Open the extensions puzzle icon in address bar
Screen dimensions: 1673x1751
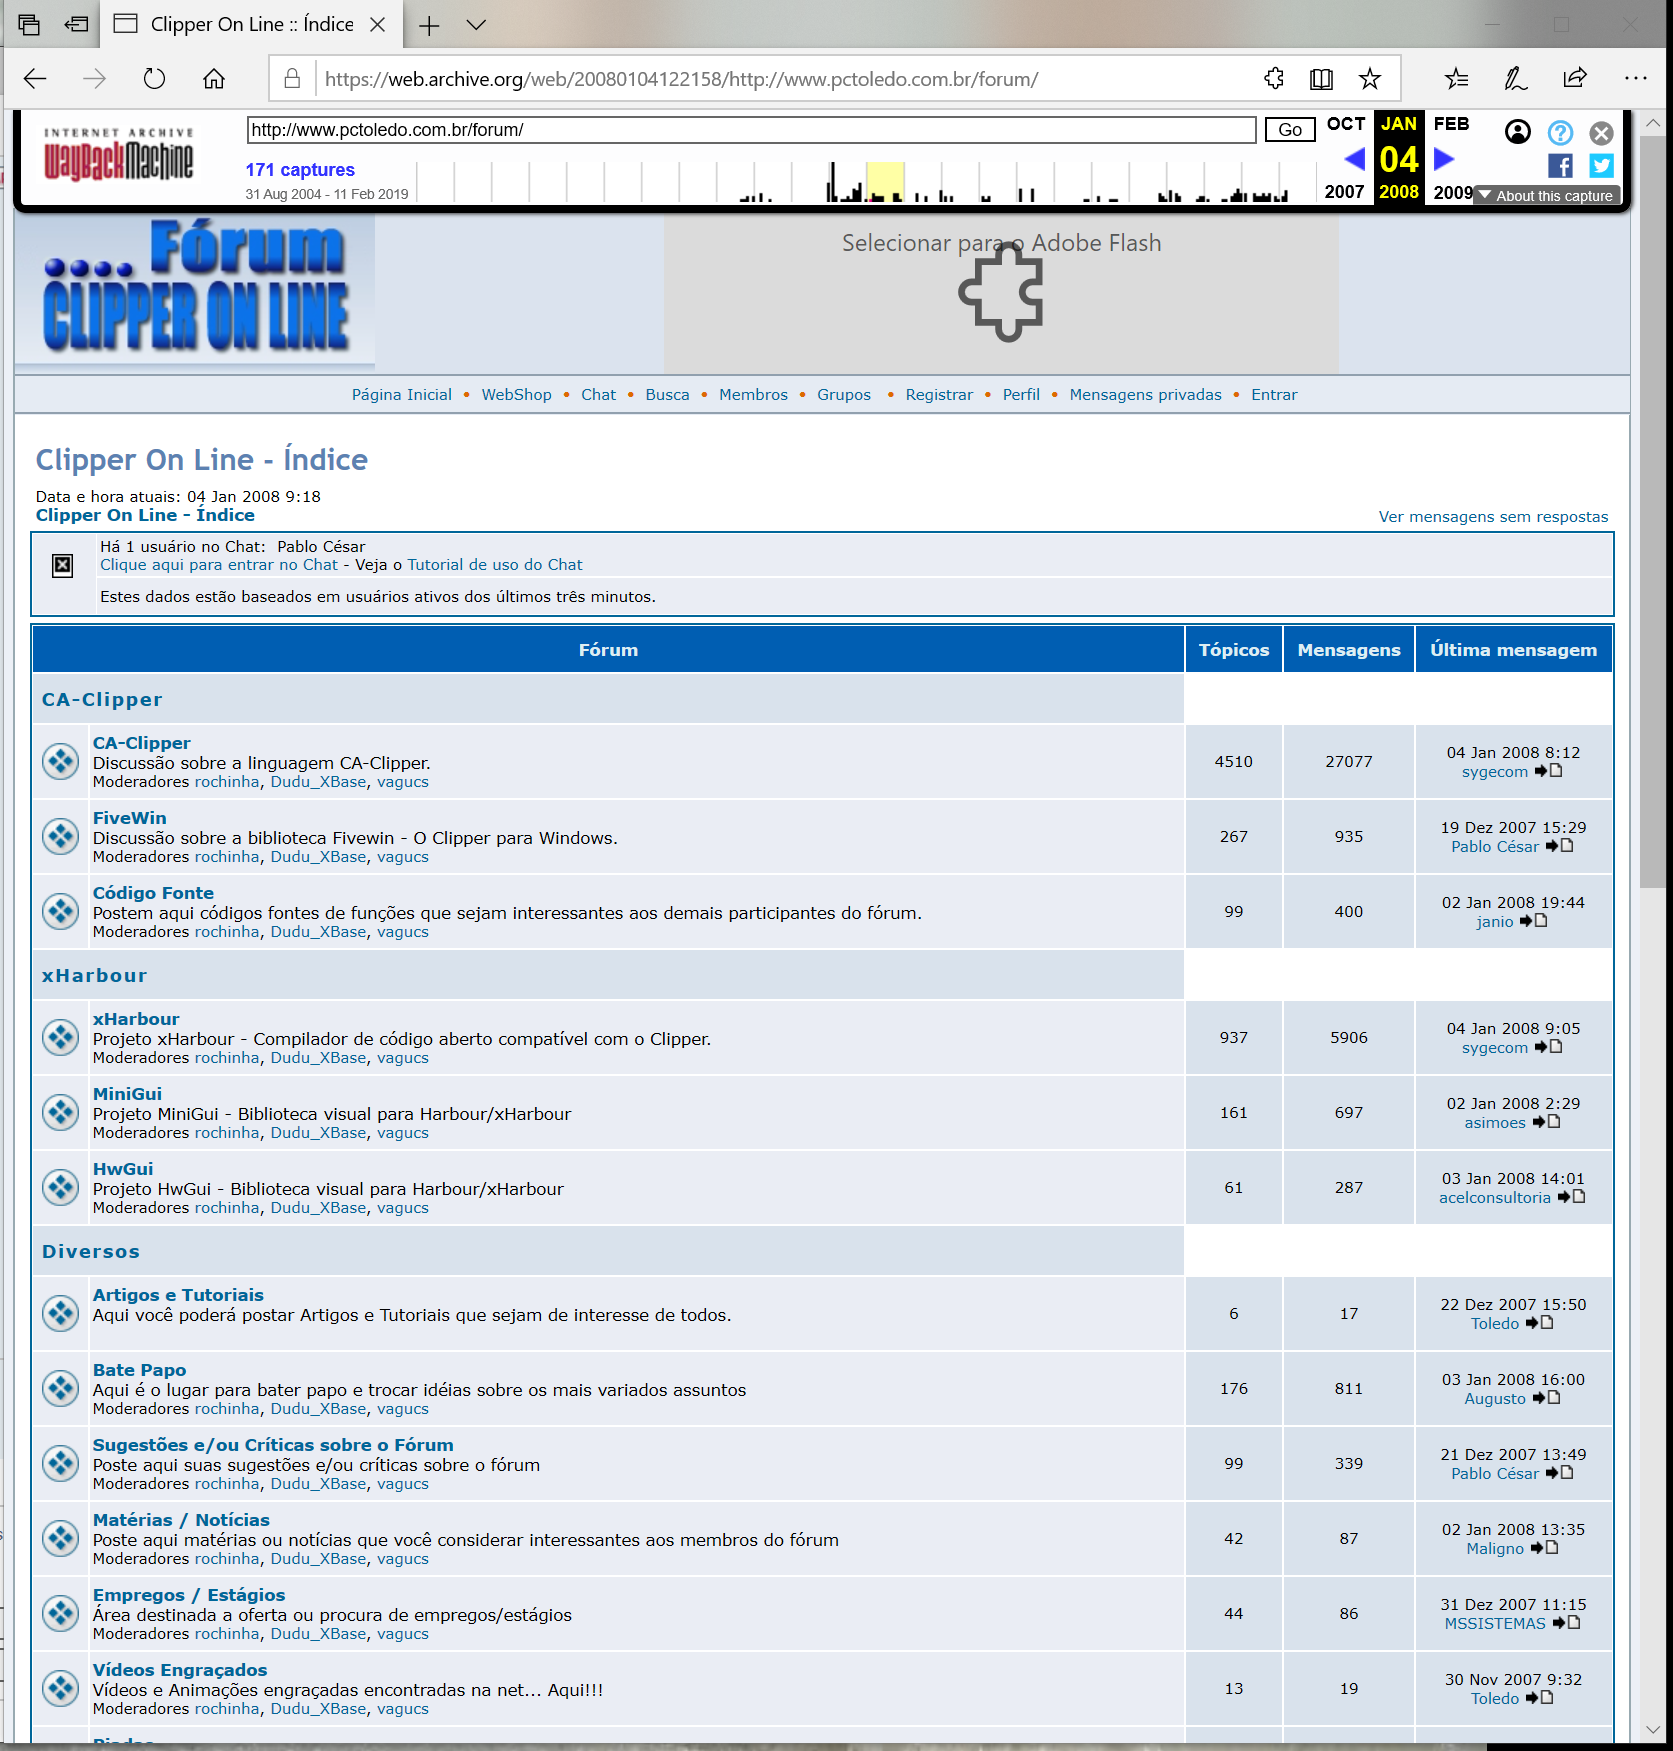1274,79
